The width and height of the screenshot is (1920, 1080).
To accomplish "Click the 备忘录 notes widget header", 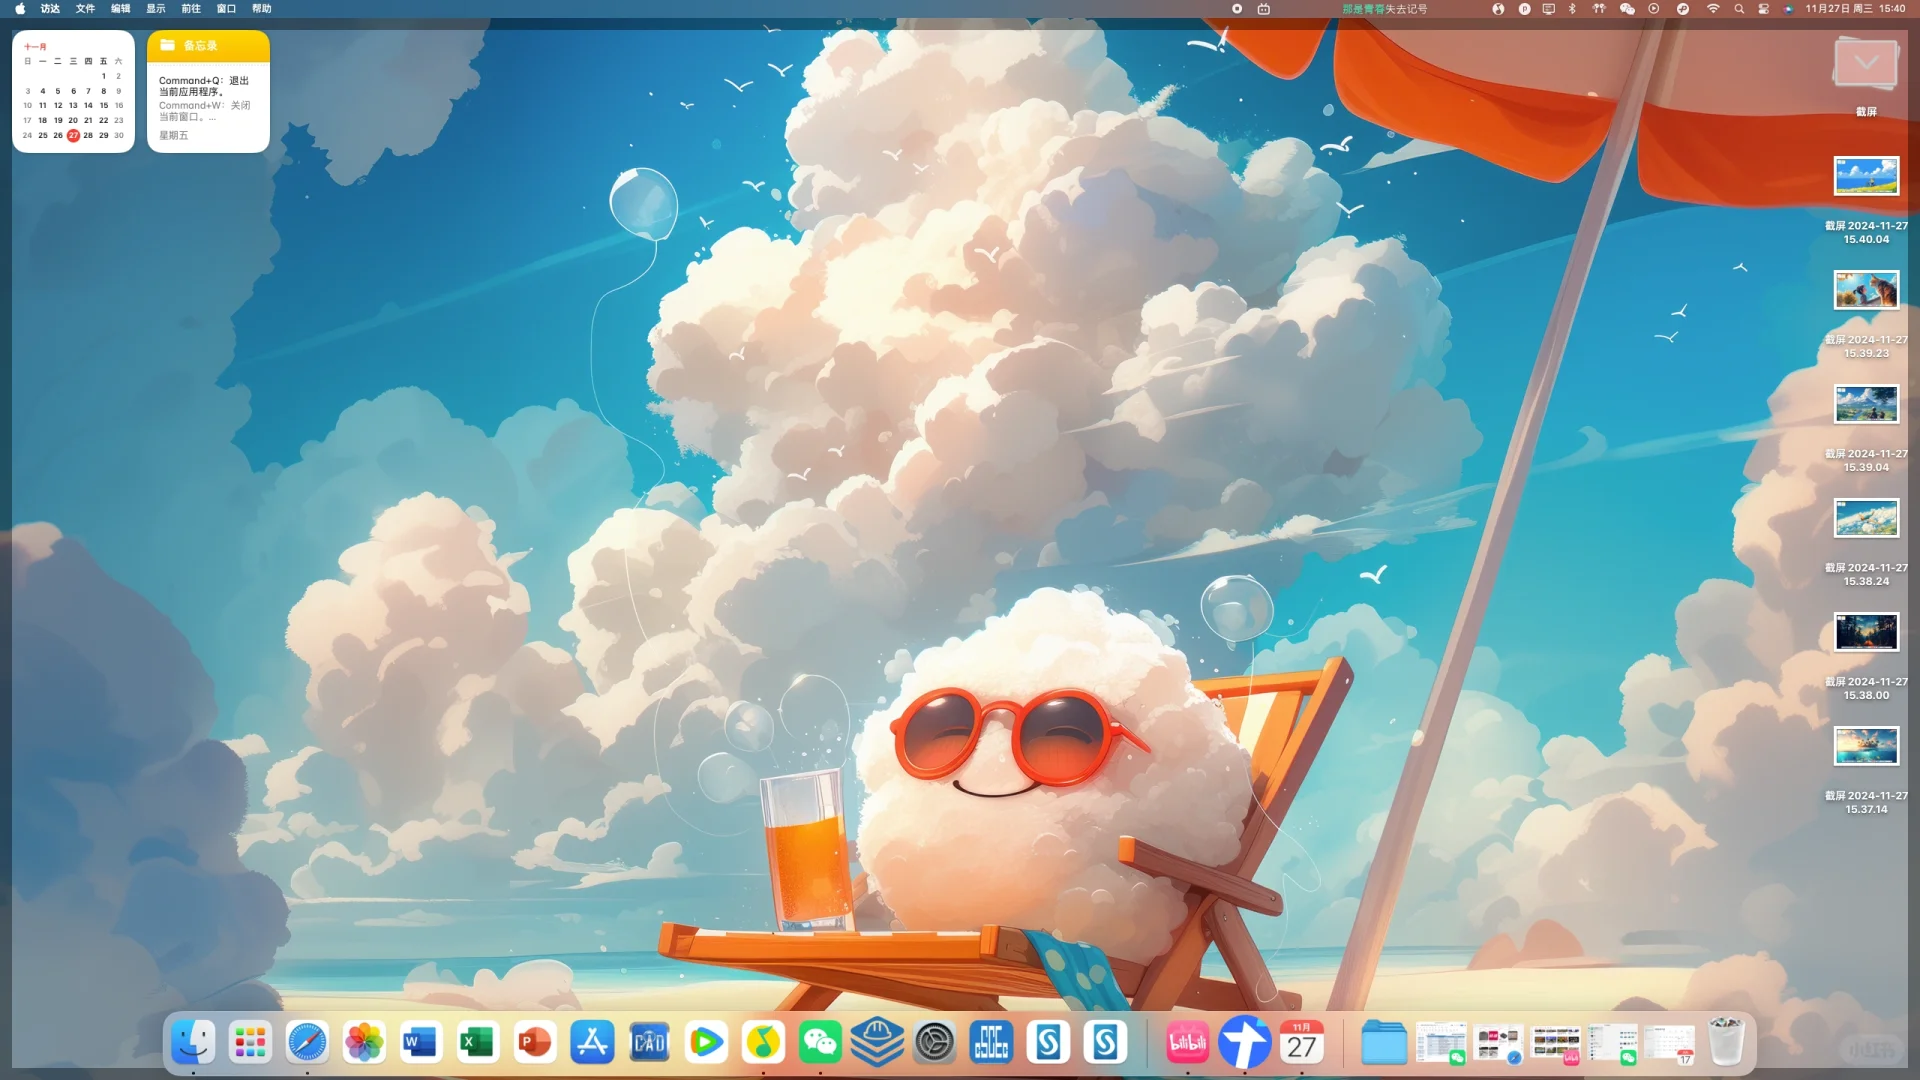I will pos(208,45).
